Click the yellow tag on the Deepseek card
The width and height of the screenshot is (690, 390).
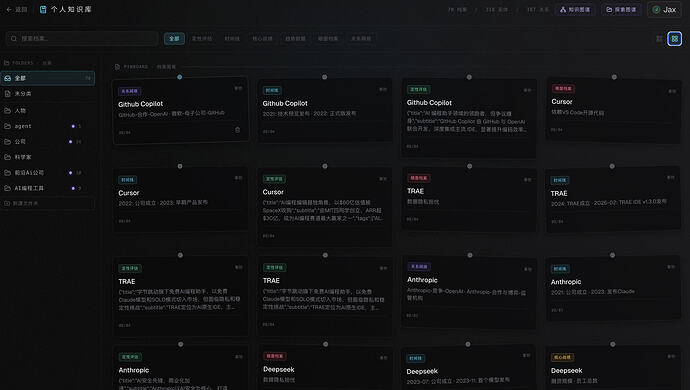coord(562,357)
